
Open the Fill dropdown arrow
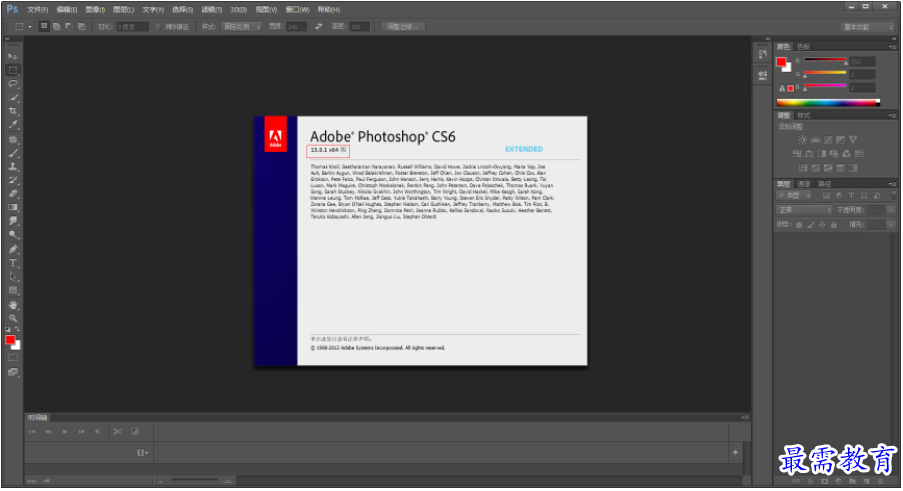click(891, 225)
